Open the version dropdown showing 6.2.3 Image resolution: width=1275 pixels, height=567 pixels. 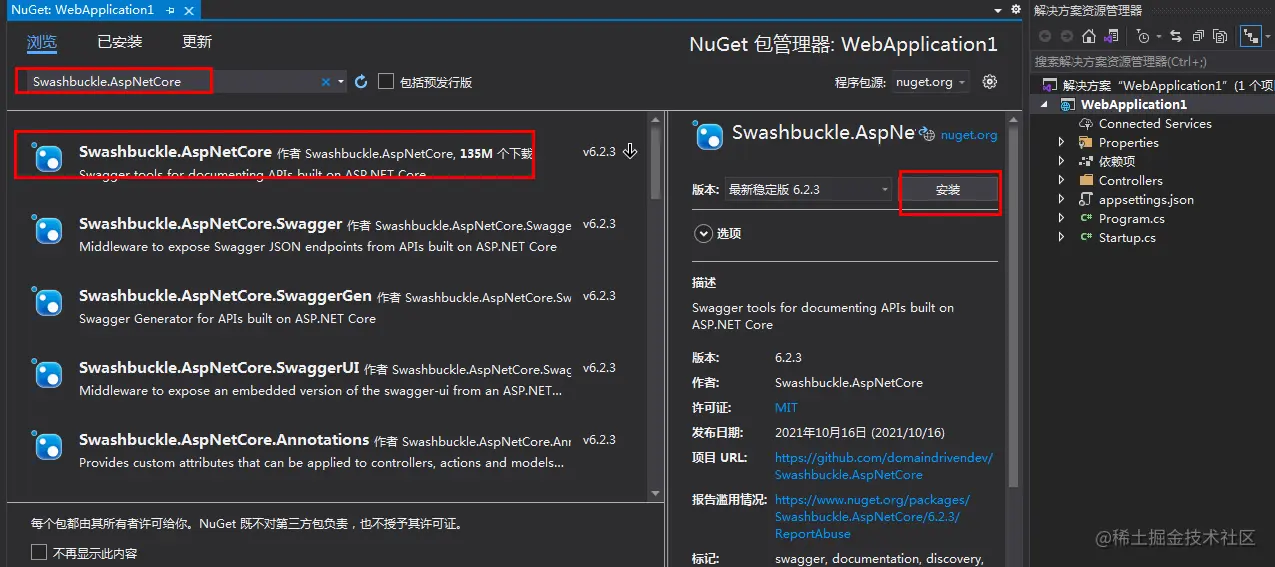(808, 189)
